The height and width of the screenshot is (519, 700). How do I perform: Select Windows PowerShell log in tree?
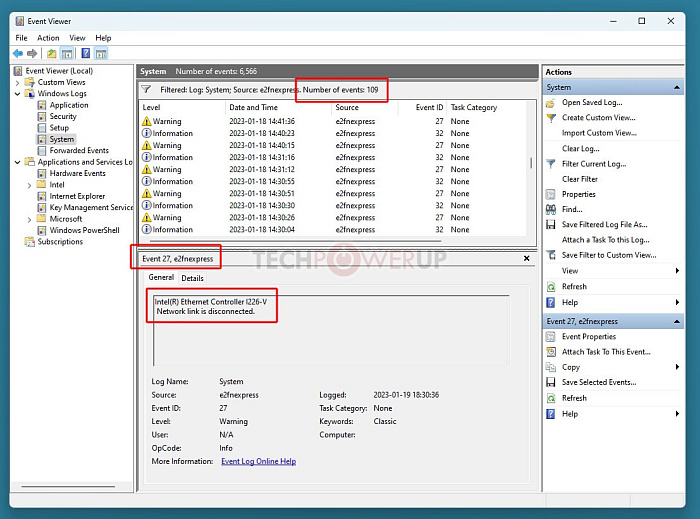click(x=84, y=230)
